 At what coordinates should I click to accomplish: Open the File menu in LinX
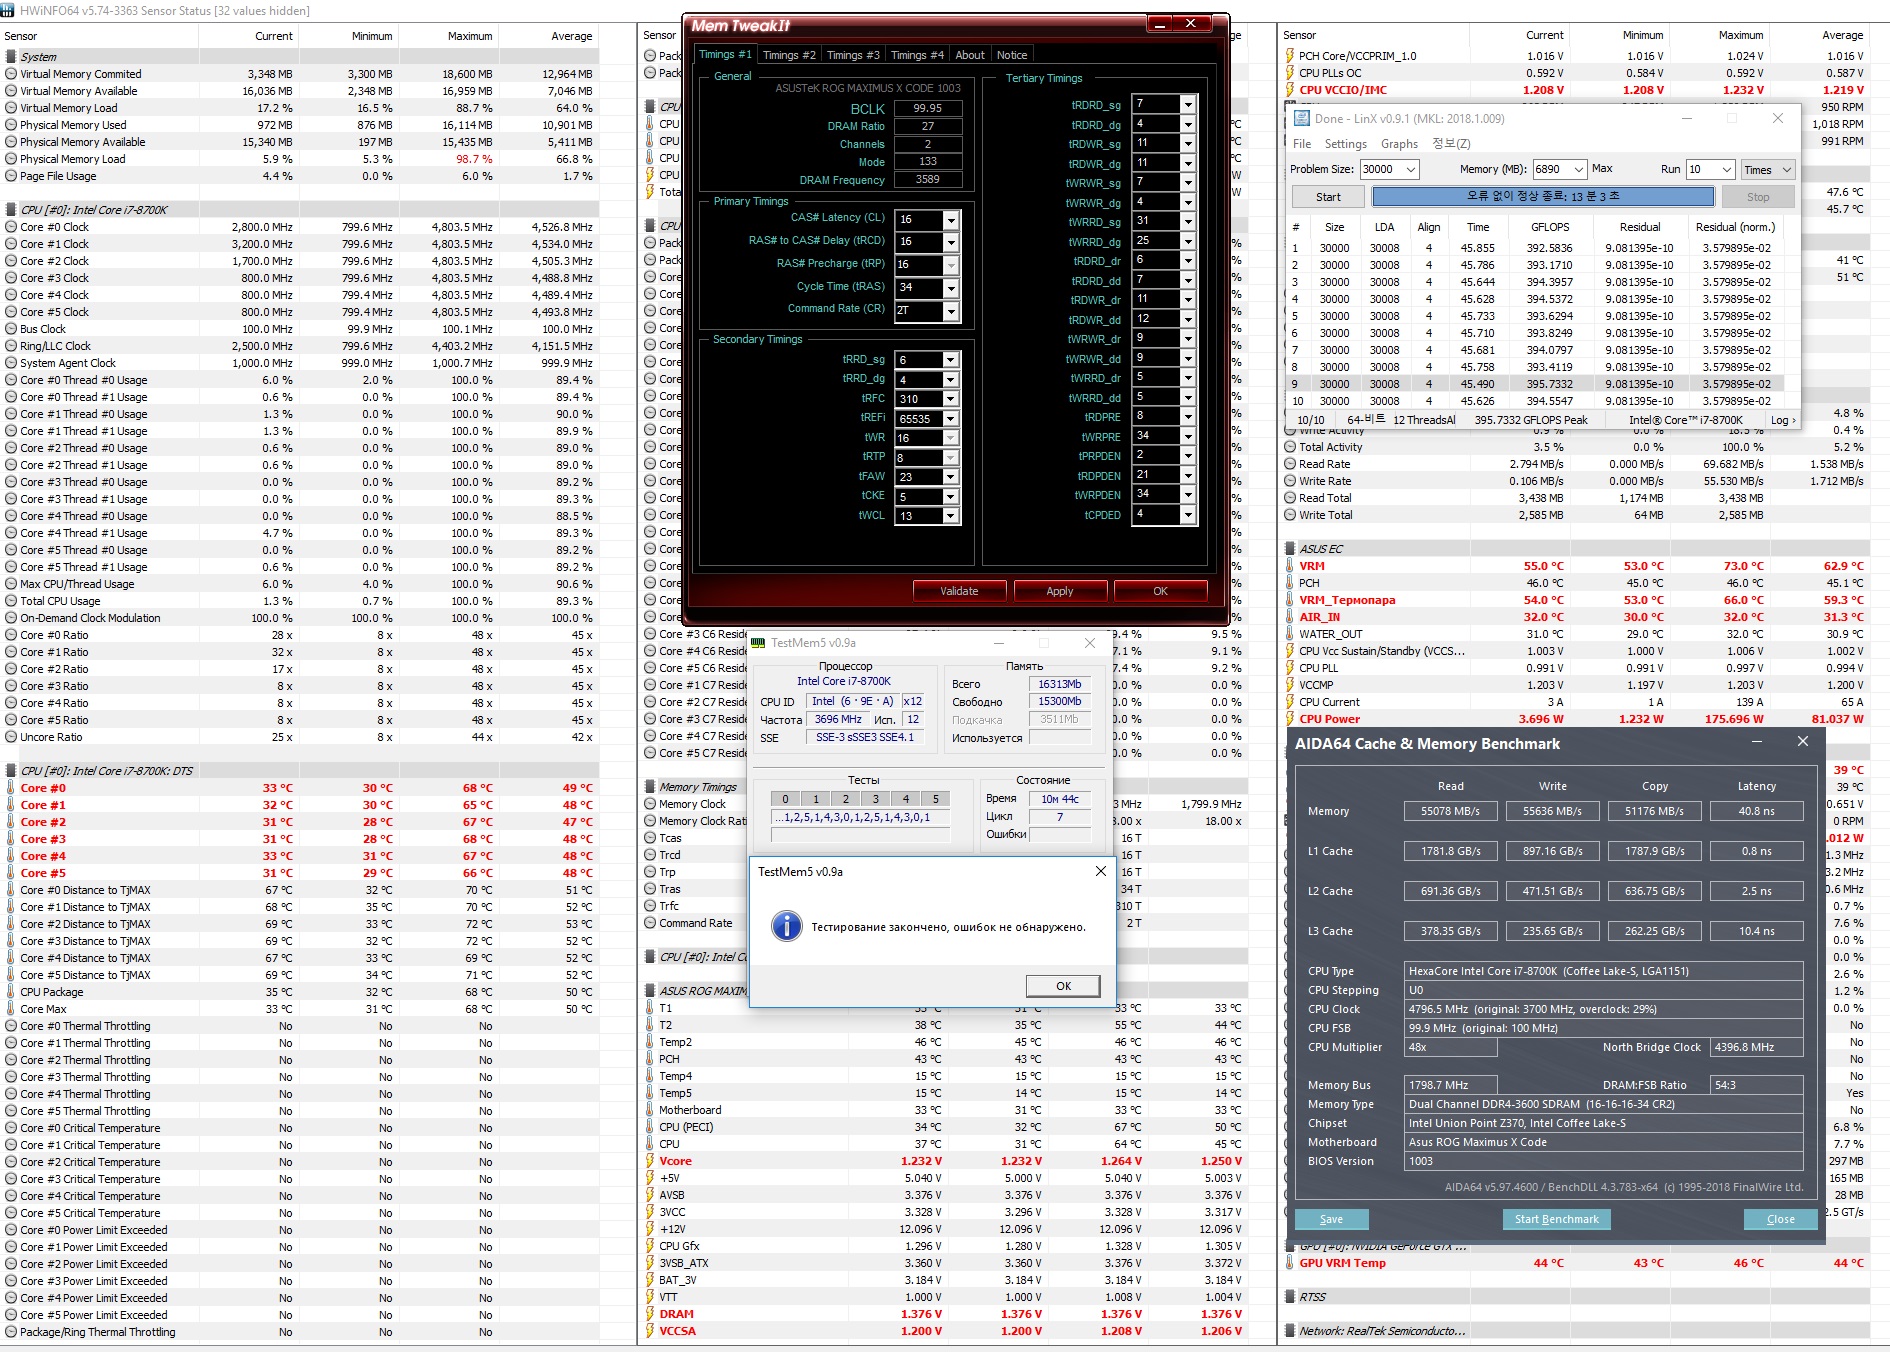pyautogui.click(x=1302, y=144)
